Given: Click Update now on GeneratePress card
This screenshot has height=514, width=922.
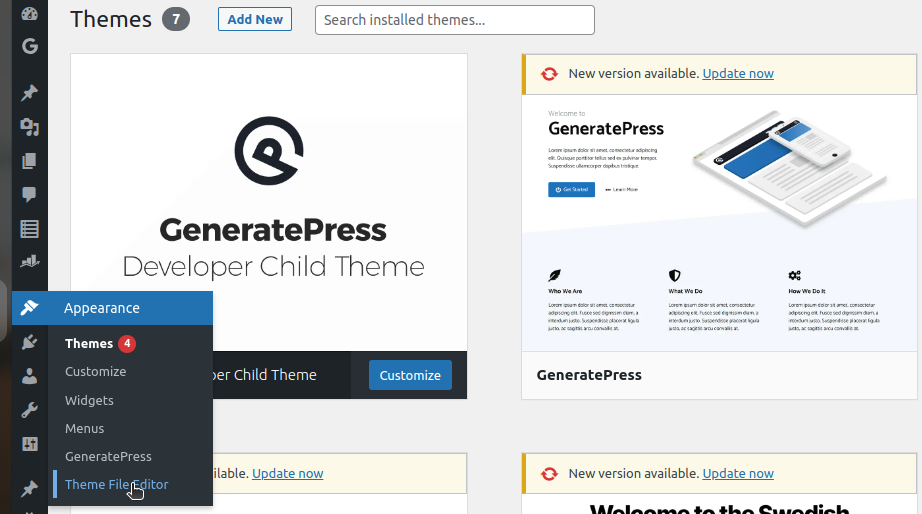Looking at the screenshot, I should [x=738, y=74].
